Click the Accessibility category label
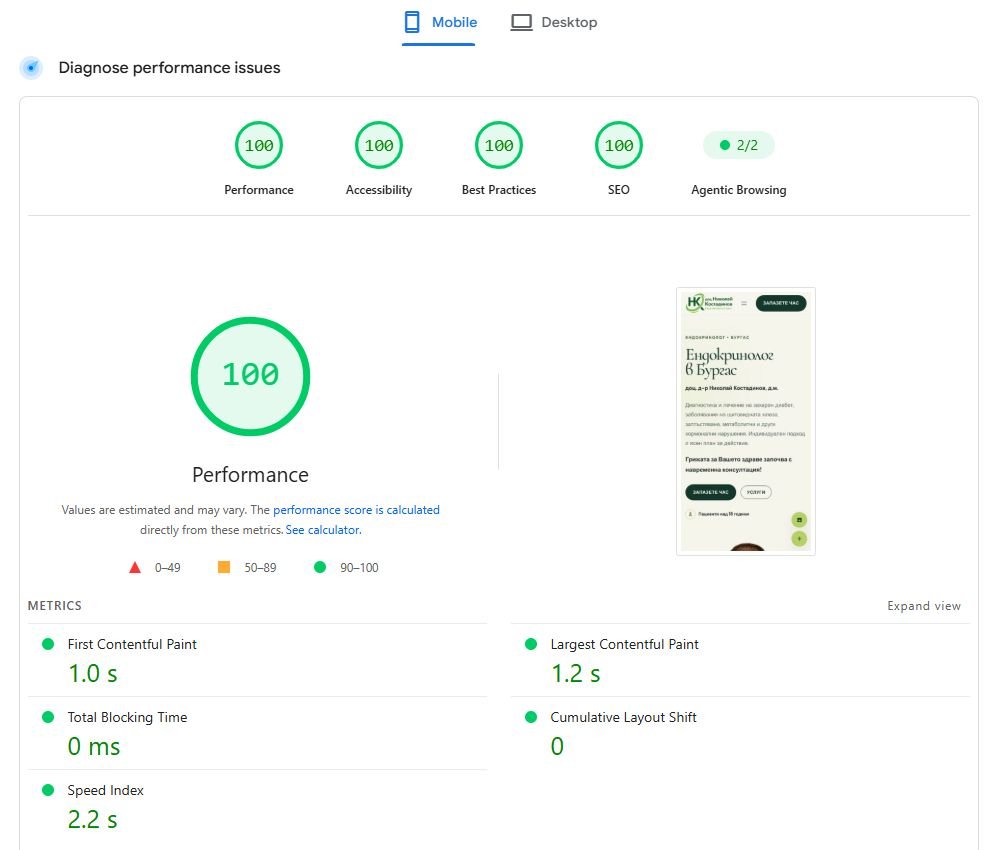 (379, 190)
